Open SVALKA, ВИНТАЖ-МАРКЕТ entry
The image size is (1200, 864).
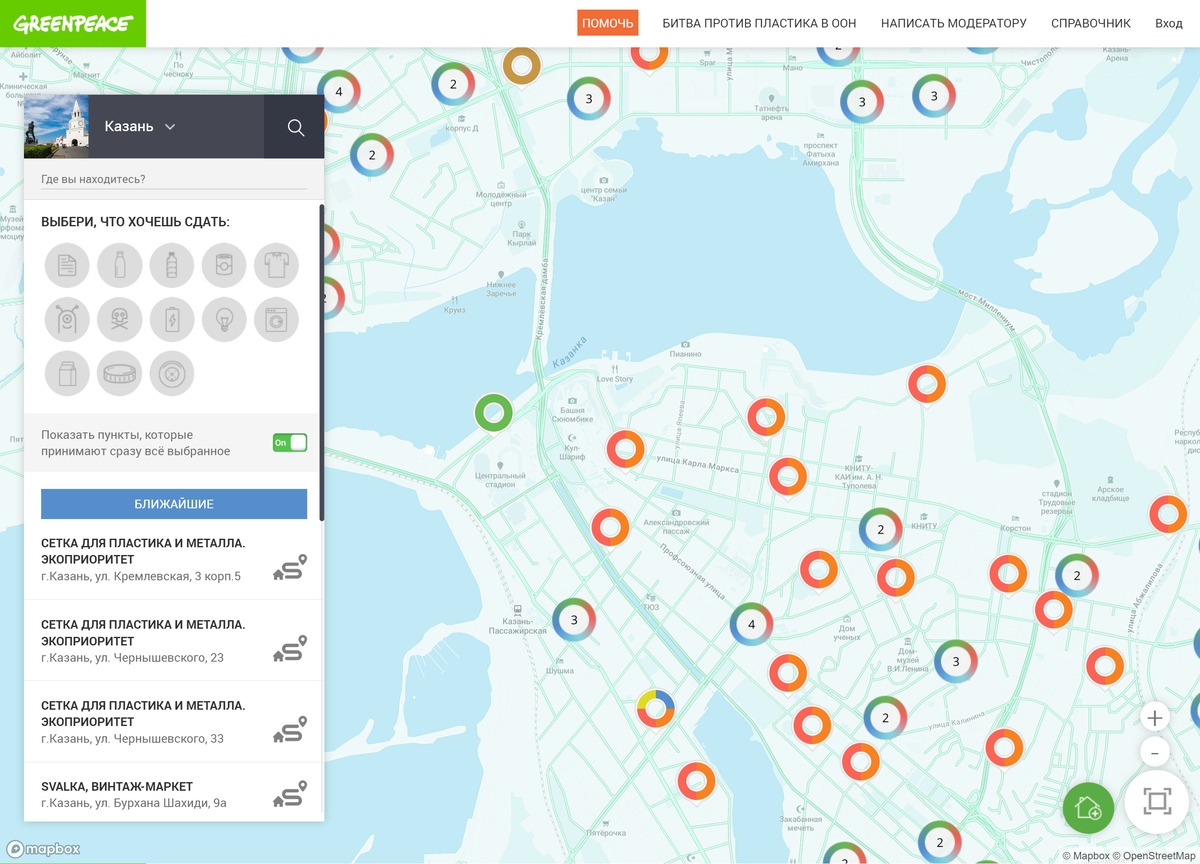click(173, 792)
